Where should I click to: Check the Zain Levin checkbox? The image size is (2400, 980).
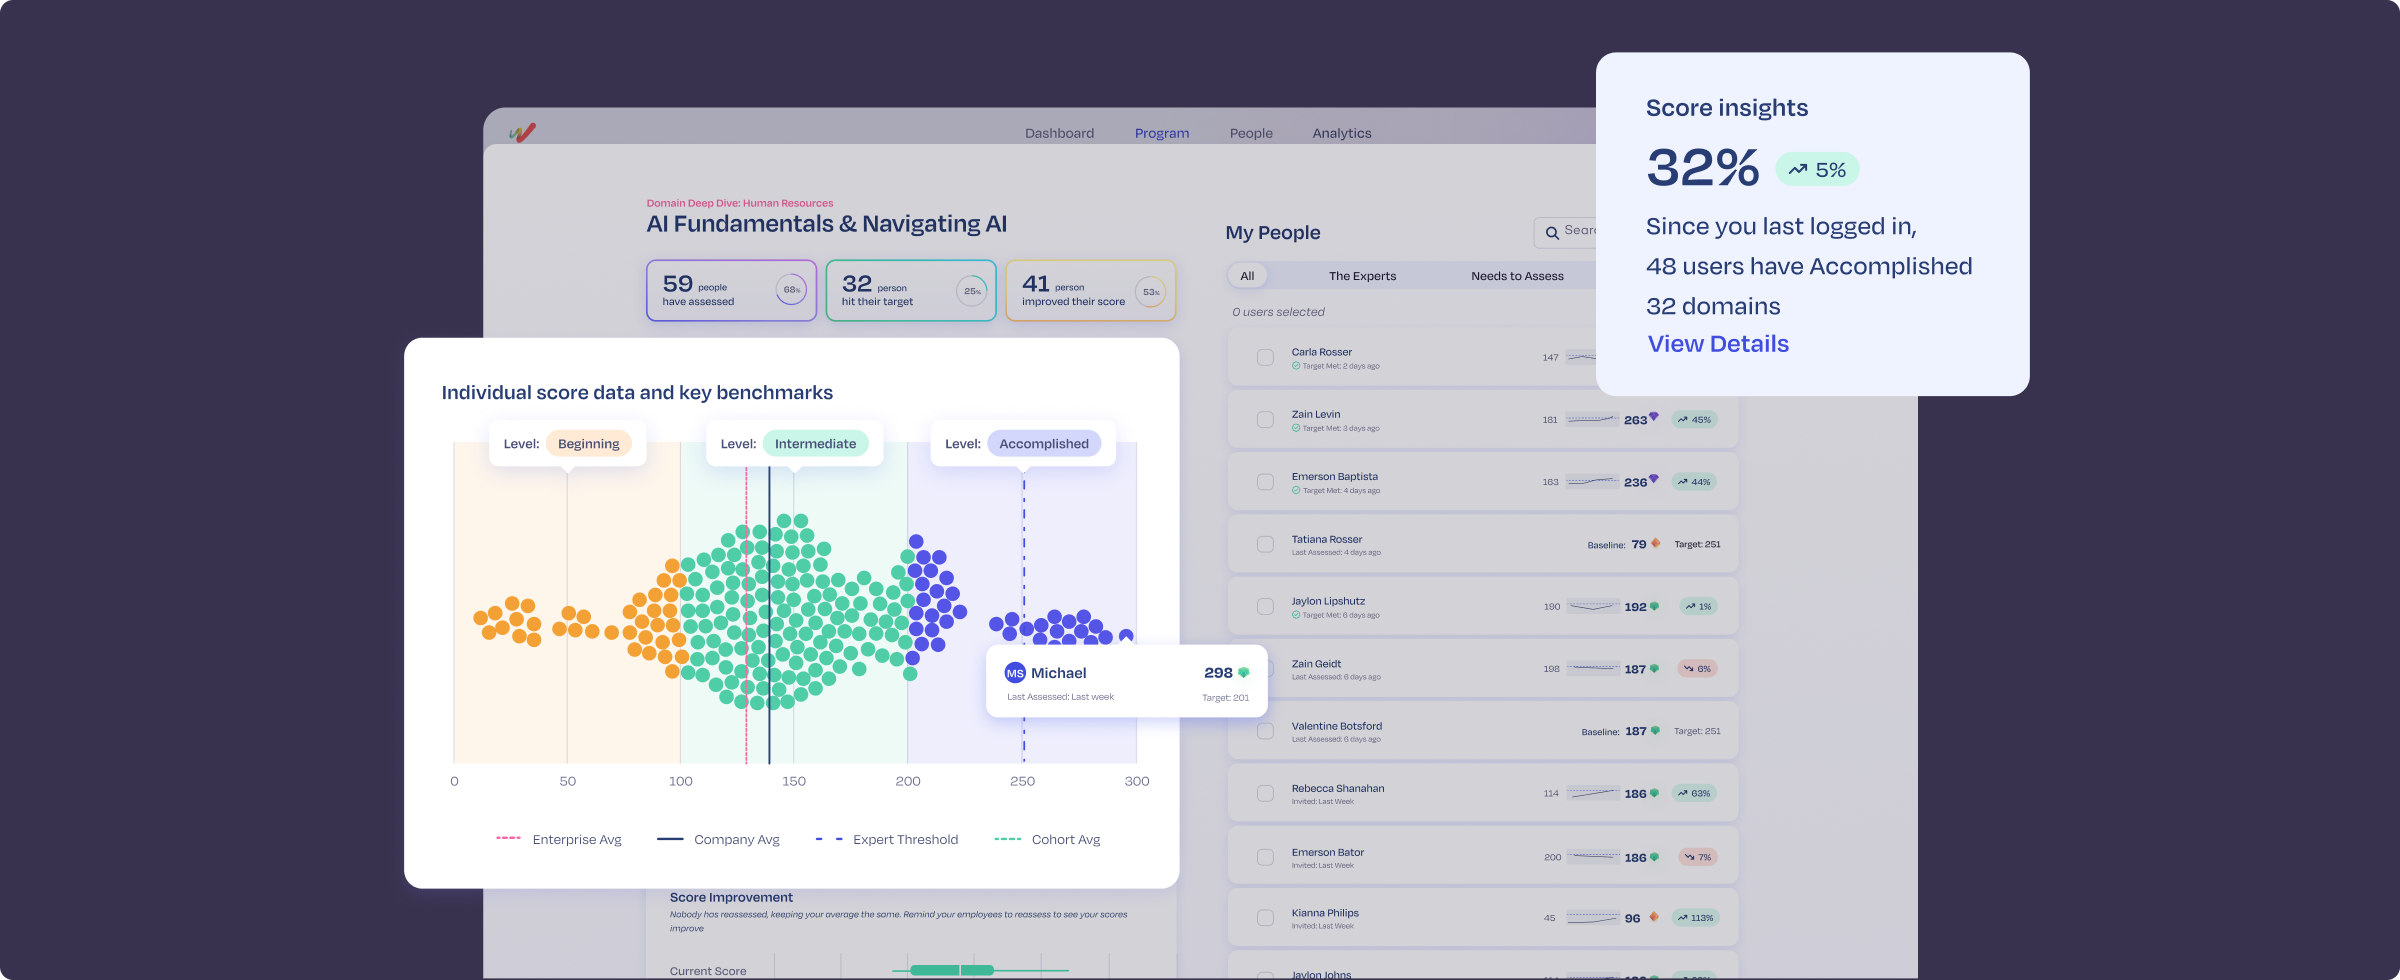1265,420
